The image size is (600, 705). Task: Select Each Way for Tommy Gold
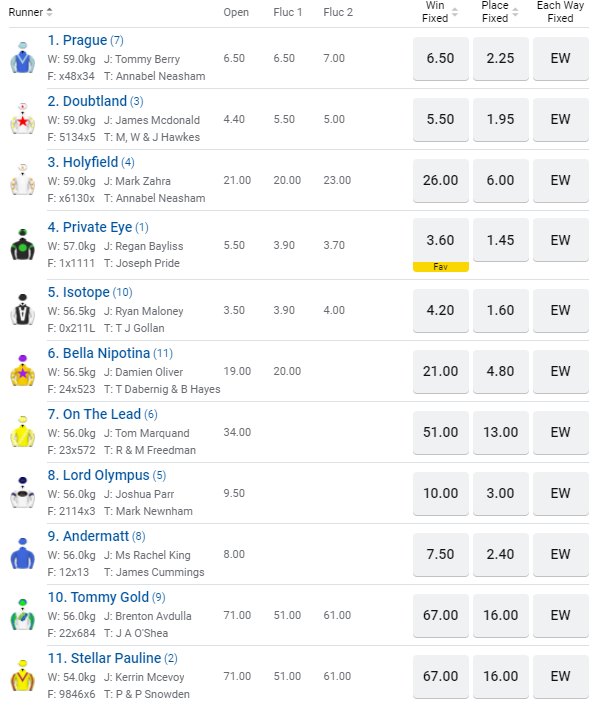(560, 615)
